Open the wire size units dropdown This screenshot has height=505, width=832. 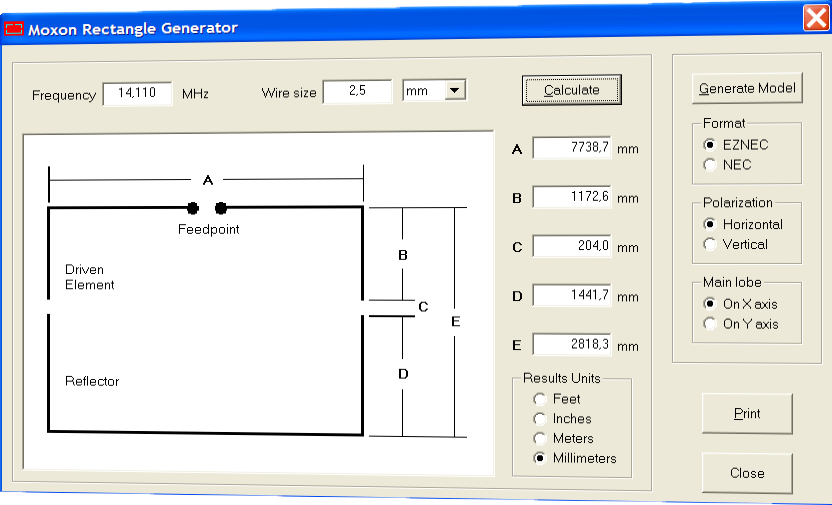coord(454,90)
